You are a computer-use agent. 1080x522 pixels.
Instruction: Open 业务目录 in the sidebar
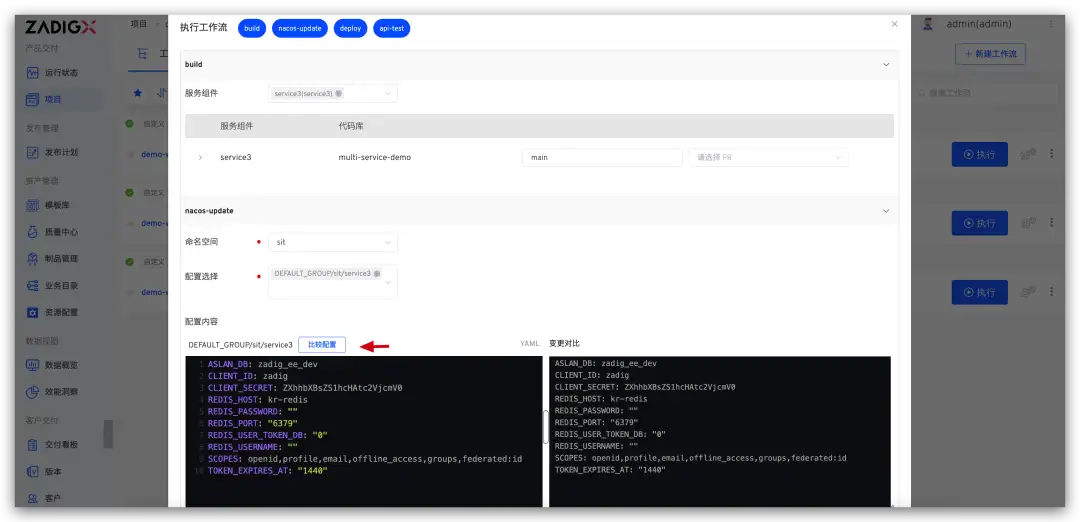[52, 285]
